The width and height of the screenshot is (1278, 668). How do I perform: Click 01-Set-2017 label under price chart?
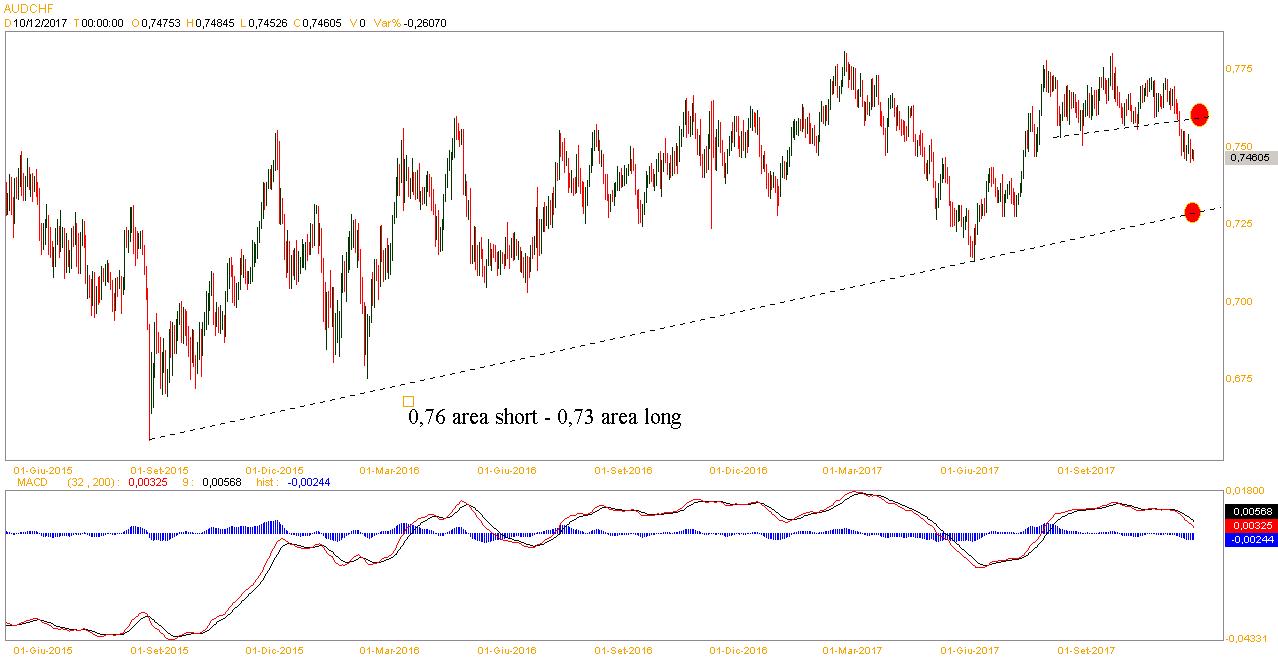tap(1087, 470)
